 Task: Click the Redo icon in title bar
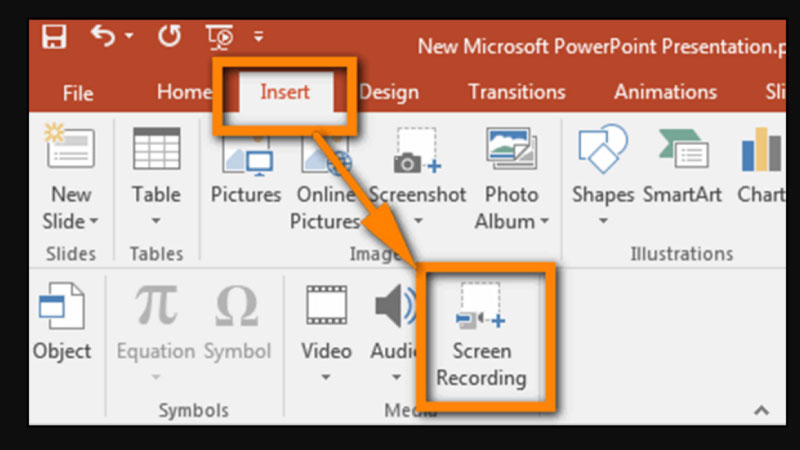[x=169, y=37]
